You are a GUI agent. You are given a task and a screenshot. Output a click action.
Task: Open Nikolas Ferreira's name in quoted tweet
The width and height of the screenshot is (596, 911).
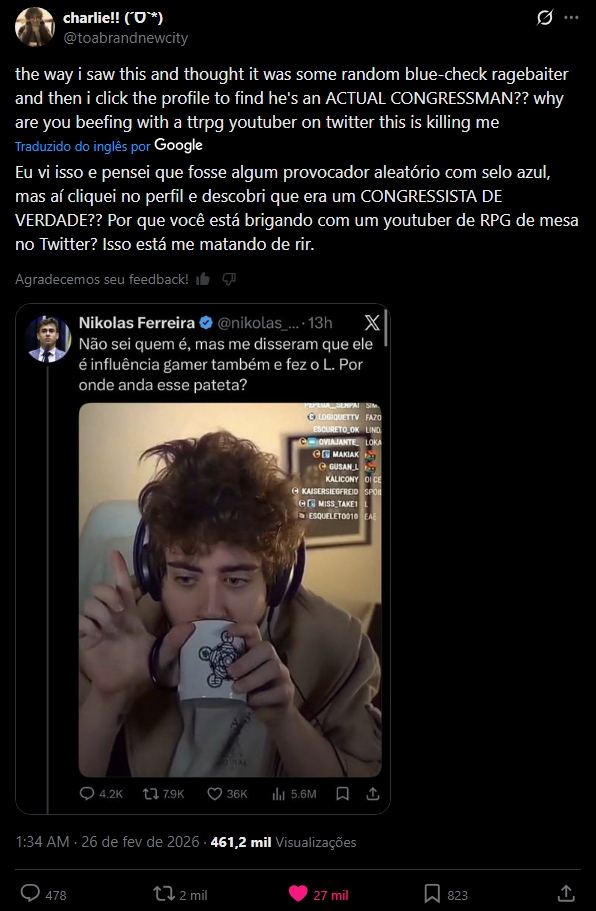pyautogui.click(x=137, y=322)
